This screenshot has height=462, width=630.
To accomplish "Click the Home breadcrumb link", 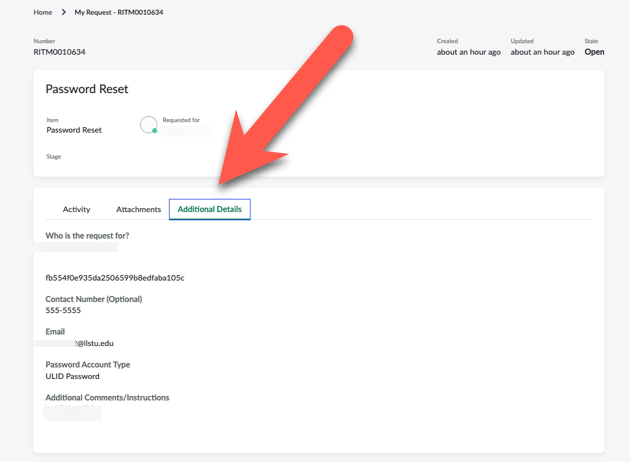I will pyautogui.click(x=42, y=13).
